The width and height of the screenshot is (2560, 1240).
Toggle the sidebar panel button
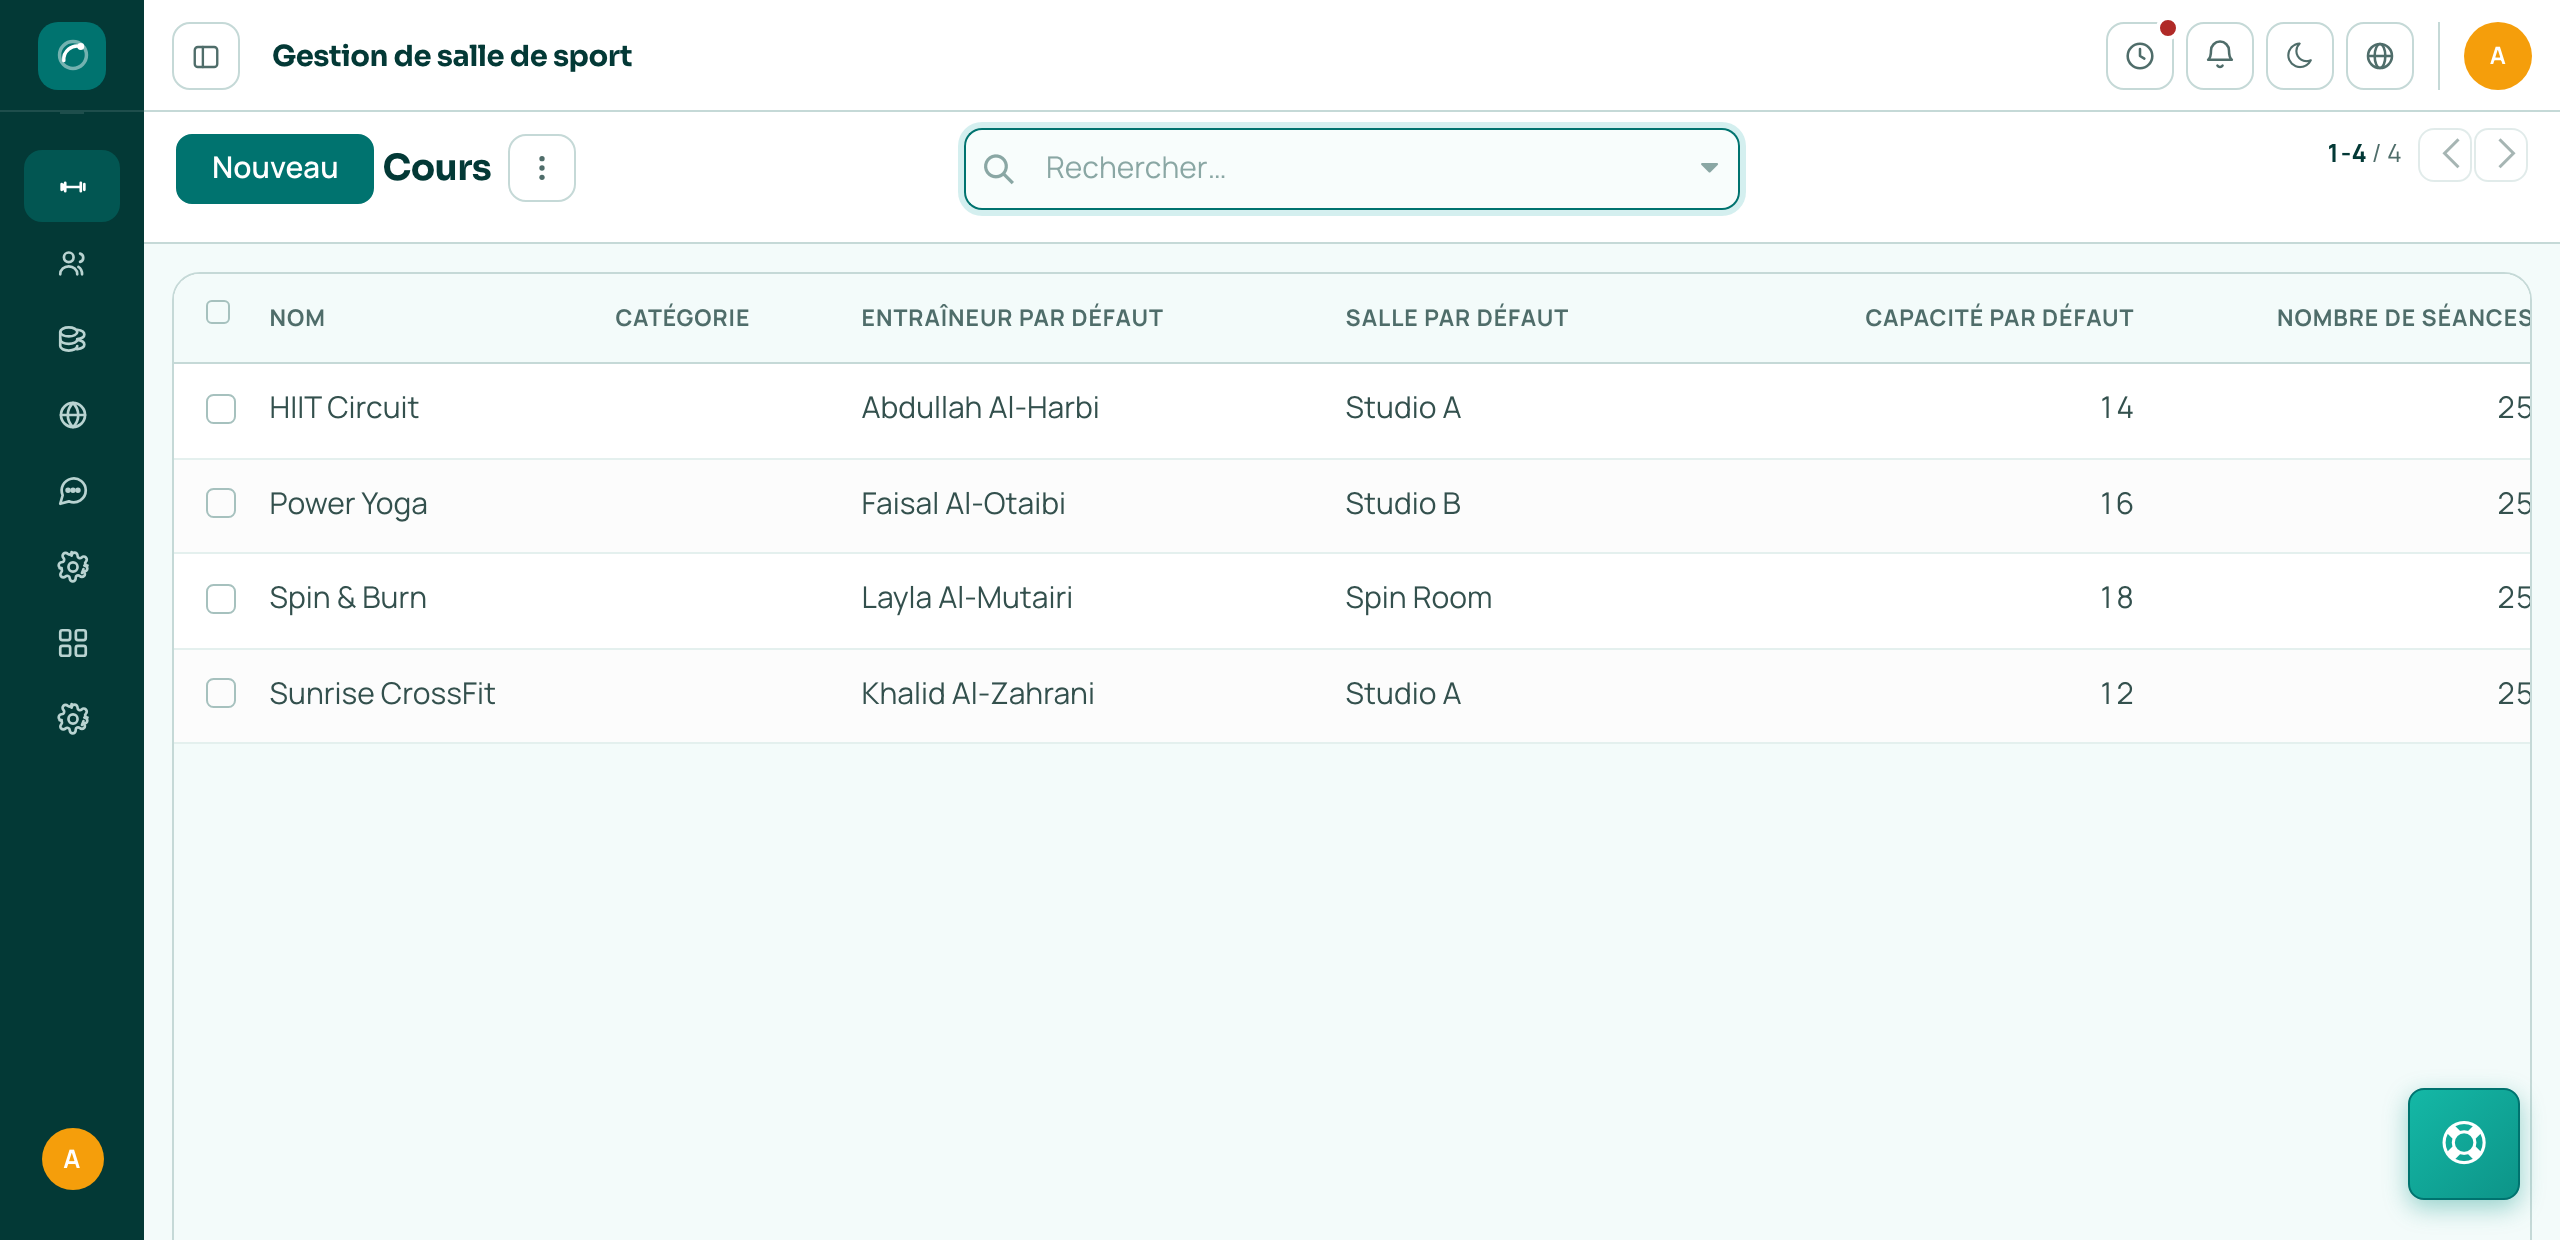pos(206,56)
